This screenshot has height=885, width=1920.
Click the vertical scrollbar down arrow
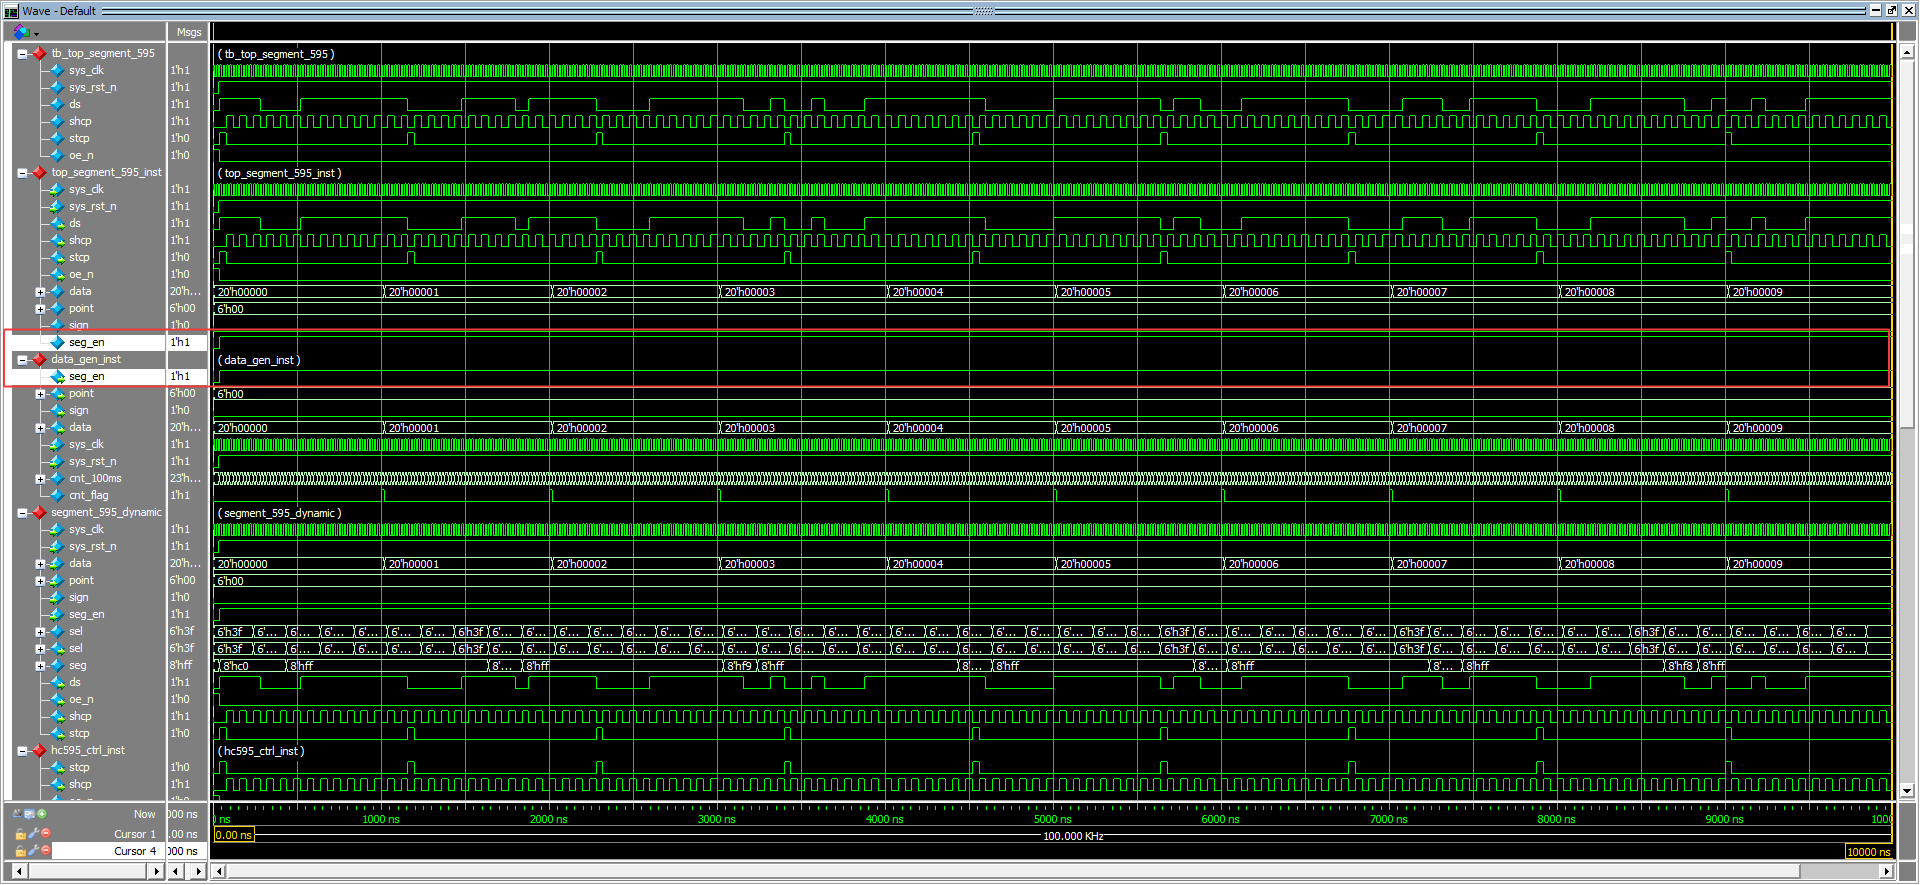[x=1907, y=790]
